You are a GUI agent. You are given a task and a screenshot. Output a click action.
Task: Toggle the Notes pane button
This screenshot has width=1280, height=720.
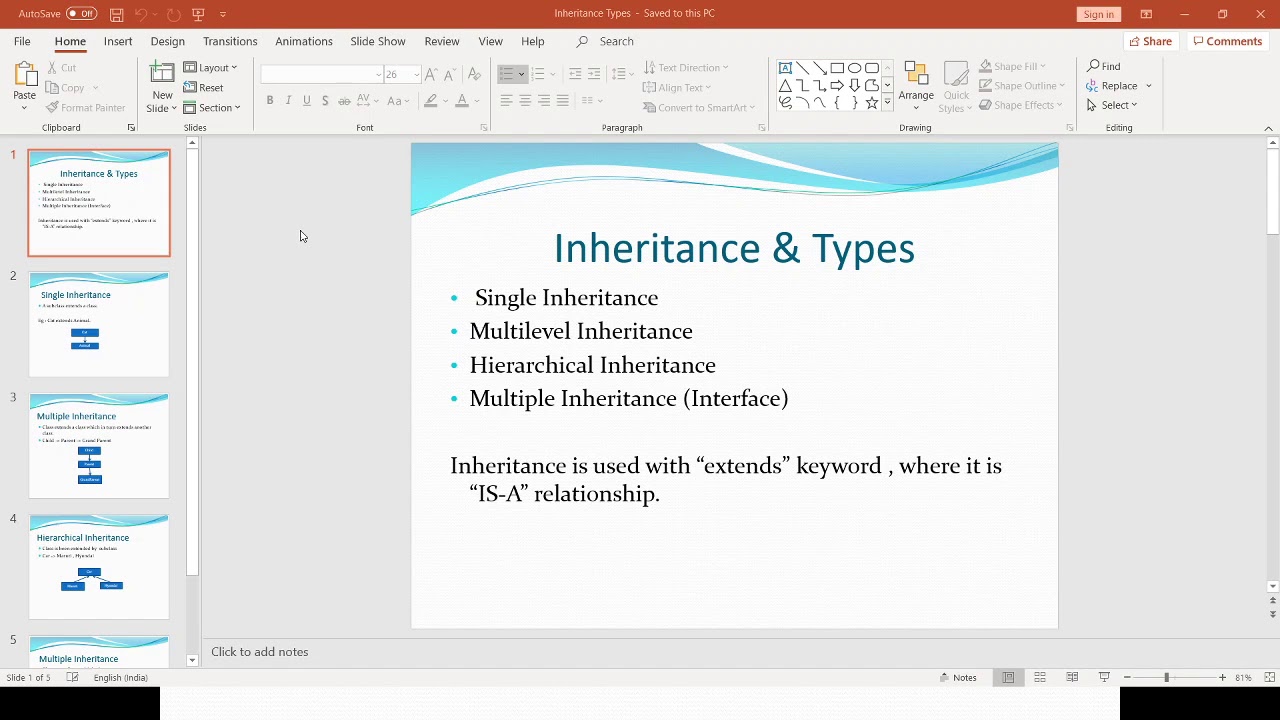(958, 678)
